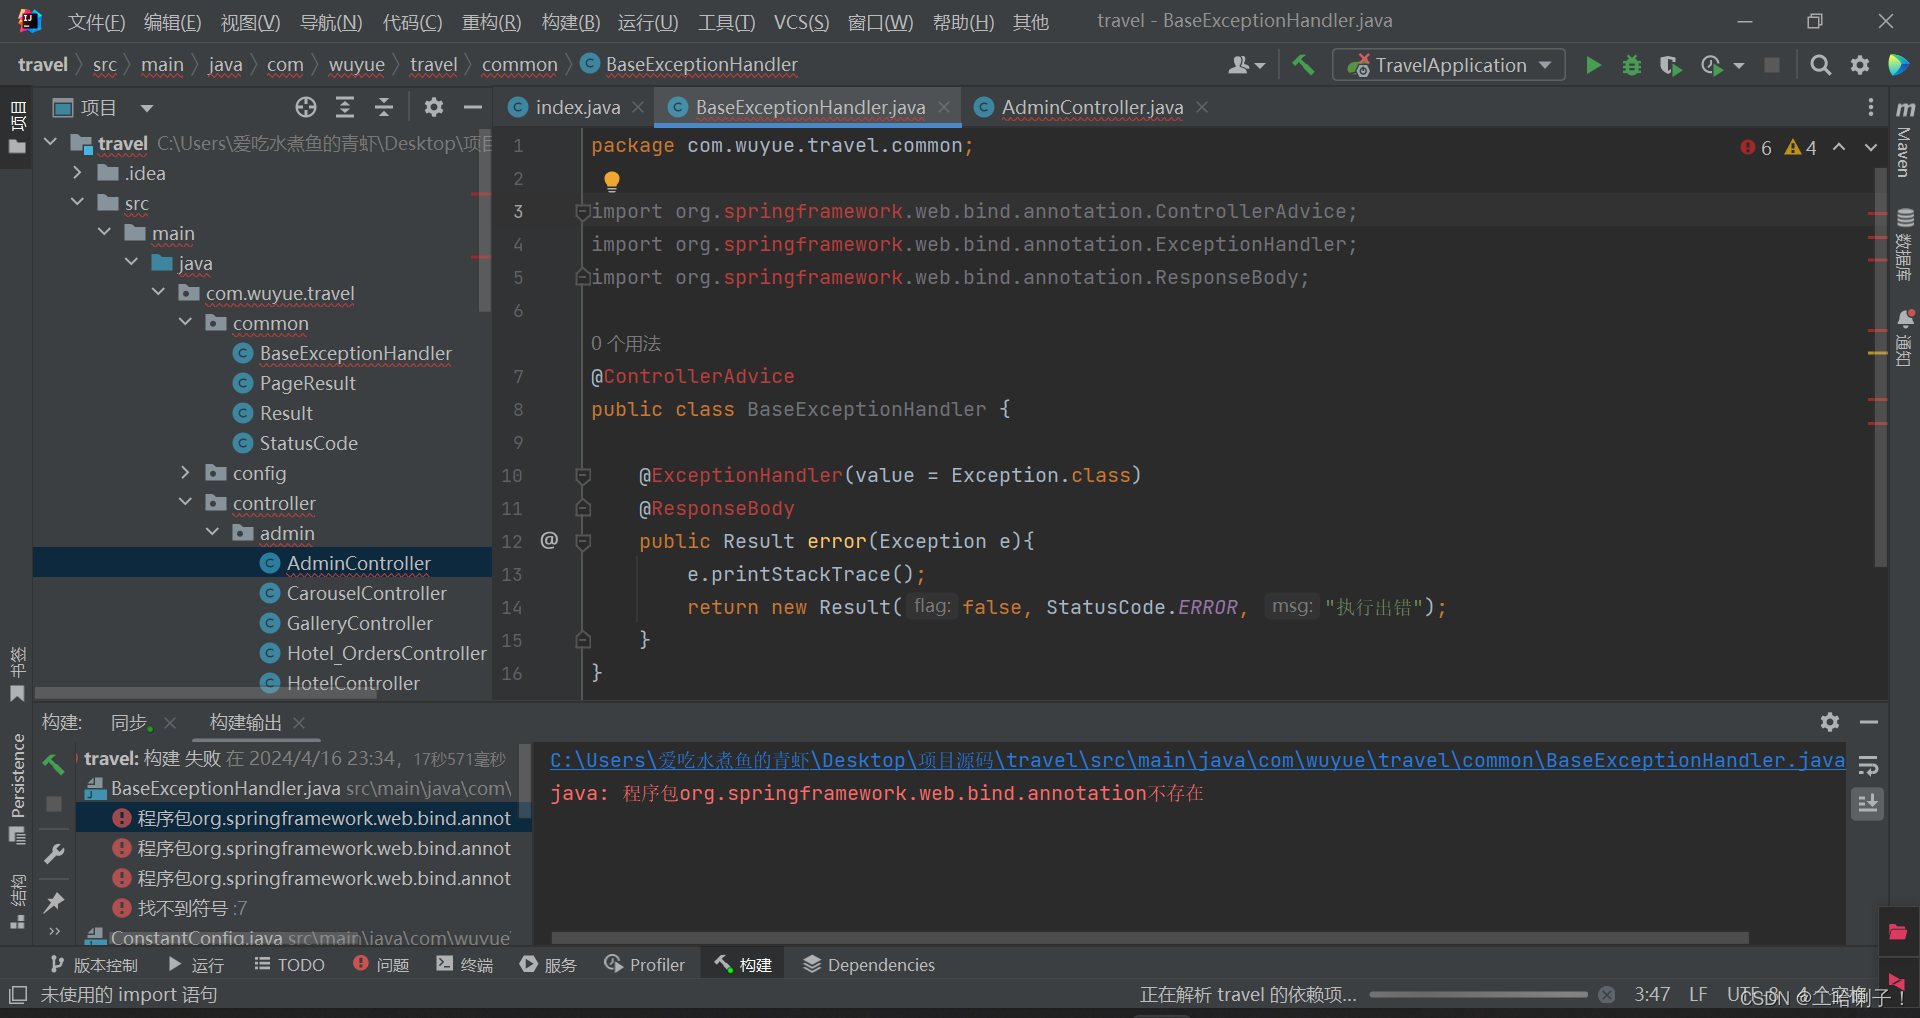Open the Maven tool window

coord(1905,140)
